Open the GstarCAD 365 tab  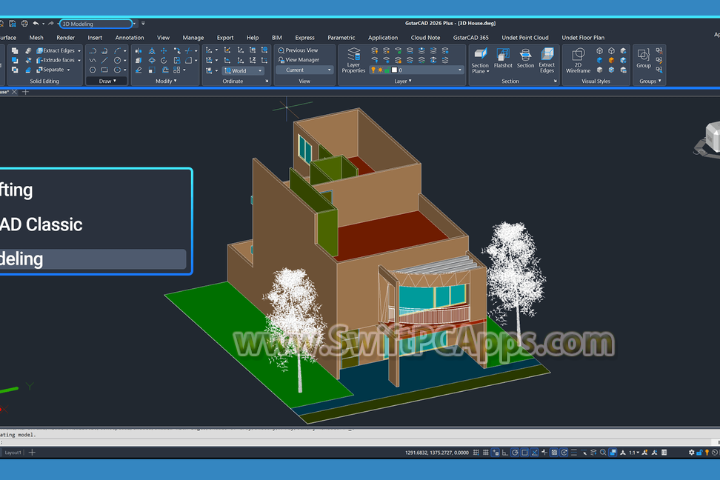(x=471, y=38)
